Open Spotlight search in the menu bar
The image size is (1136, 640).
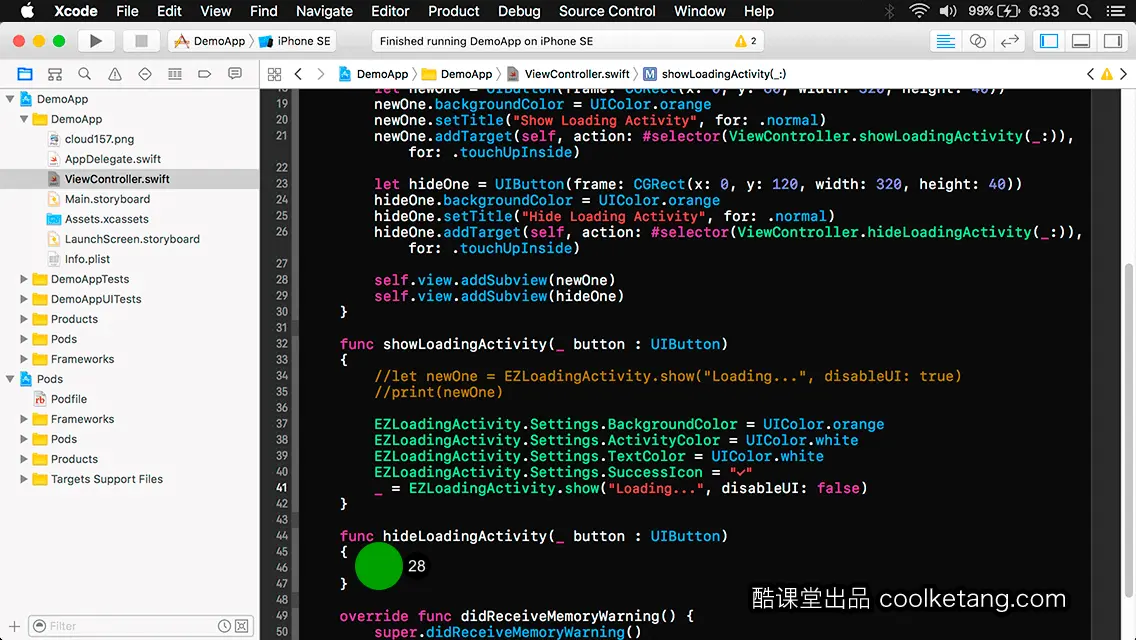(x=1084, y=11)
